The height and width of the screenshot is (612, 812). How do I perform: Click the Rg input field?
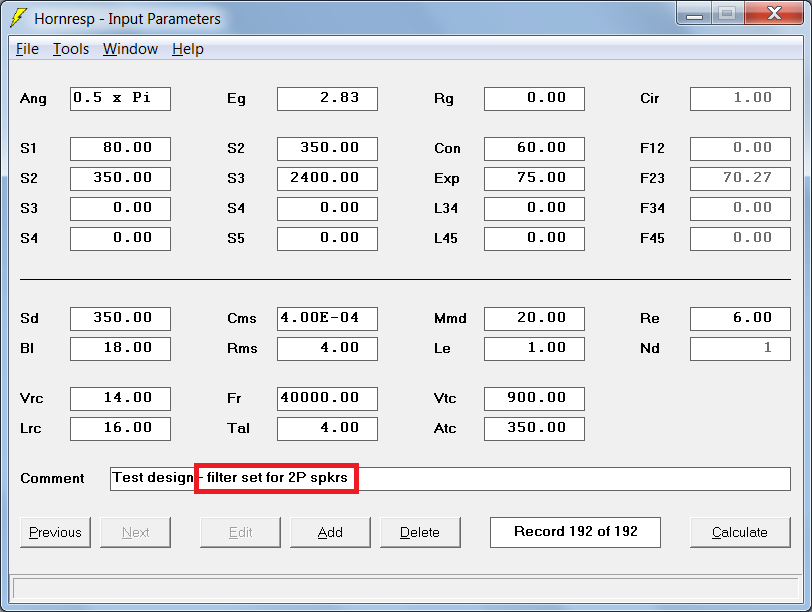tap(534, 99)
